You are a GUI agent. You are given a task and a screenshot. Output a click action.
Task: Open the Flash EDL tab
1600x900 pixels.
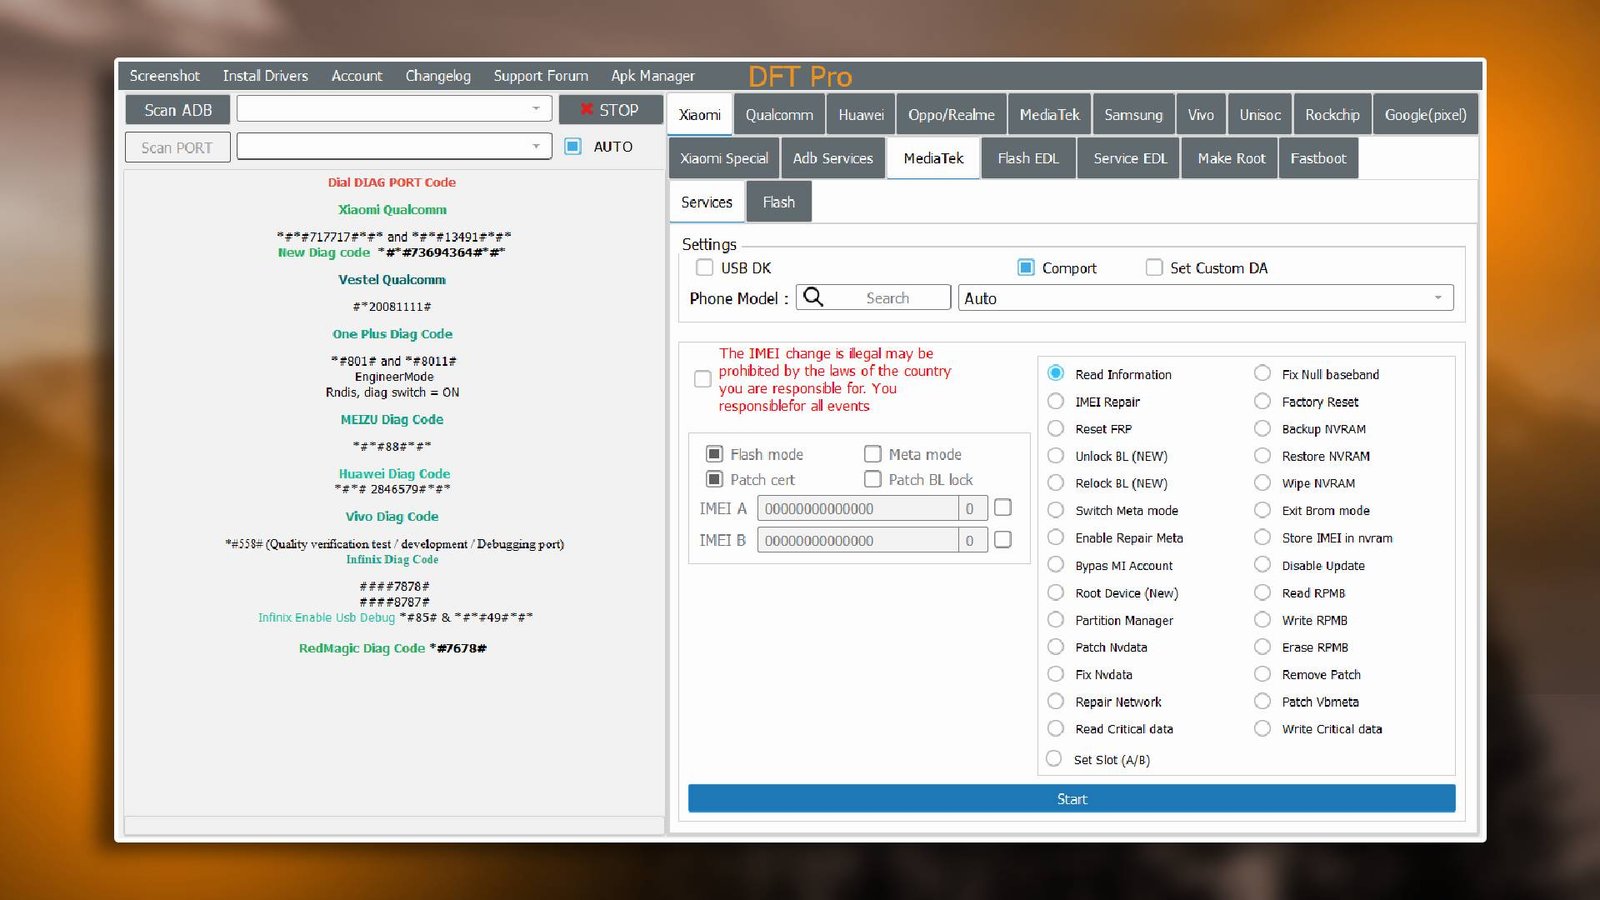tap(1027, 158)
